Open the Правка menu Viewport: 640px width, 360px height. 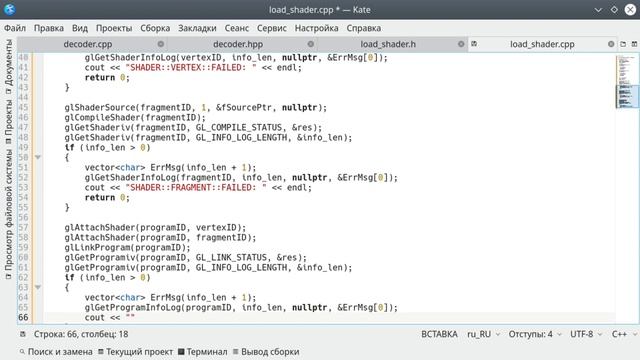pyautogui.click(x=49, y=28)
